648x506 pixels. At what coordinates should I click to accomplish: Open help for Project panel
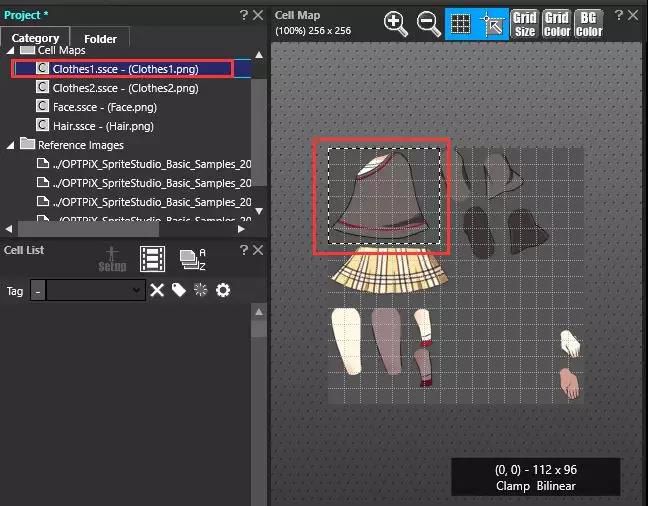click(244, 15)
